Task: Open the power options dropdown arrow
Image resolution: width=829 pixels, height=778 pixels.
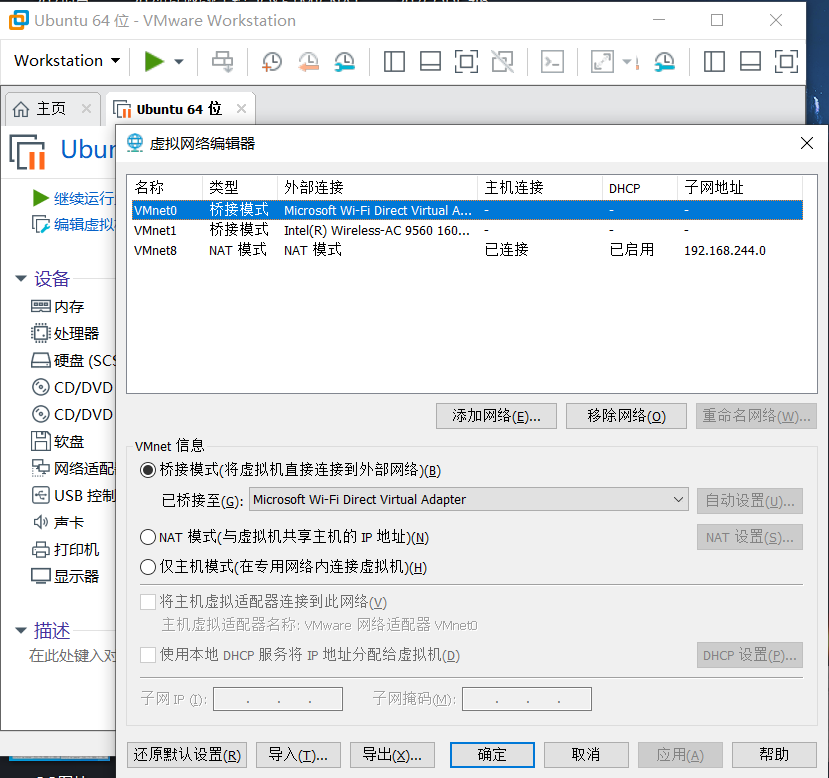Action: pyautogui.click(x=179, y=62)
